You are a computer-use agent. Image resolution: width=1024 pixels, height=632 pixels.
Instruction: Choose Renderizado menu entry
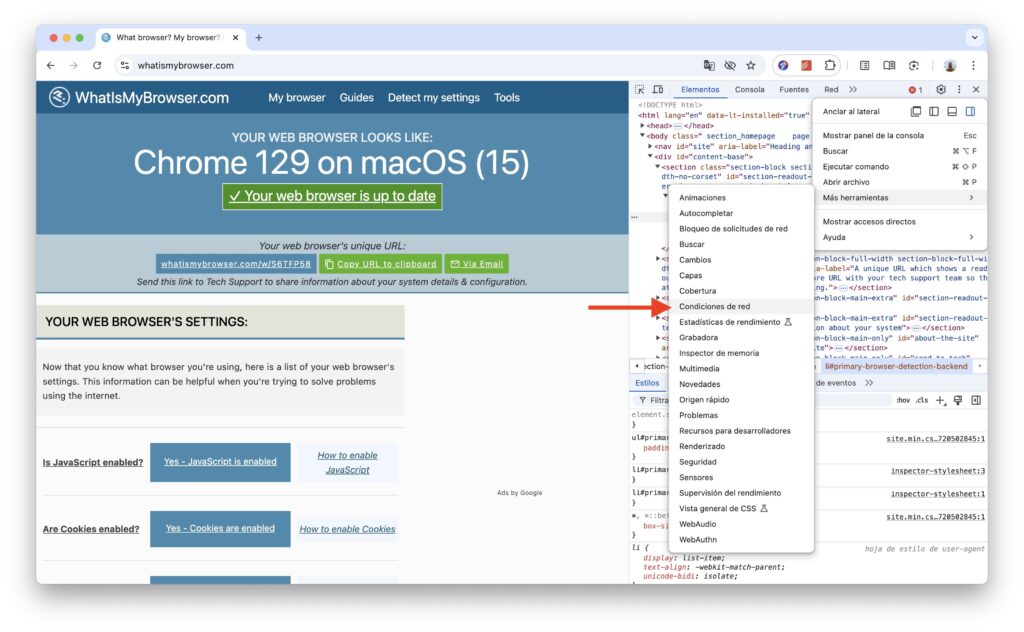(741, 447)
